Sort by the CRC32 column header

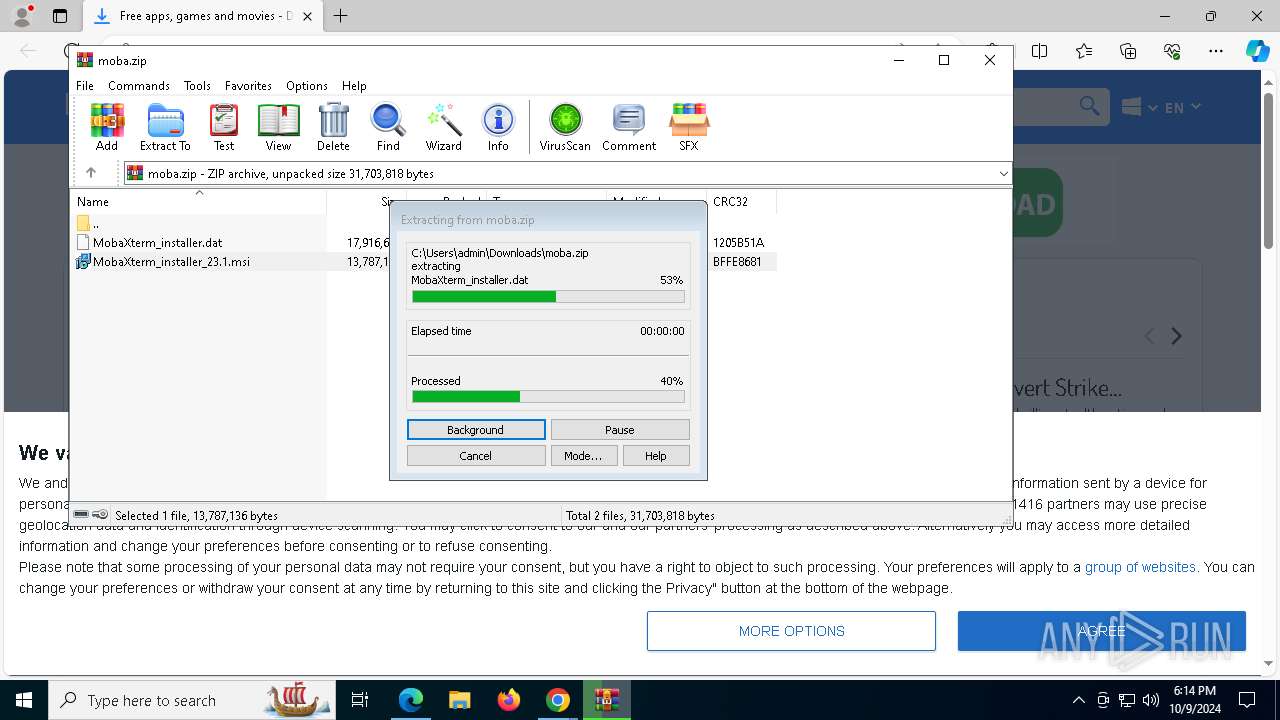click(x=741, y=201)
